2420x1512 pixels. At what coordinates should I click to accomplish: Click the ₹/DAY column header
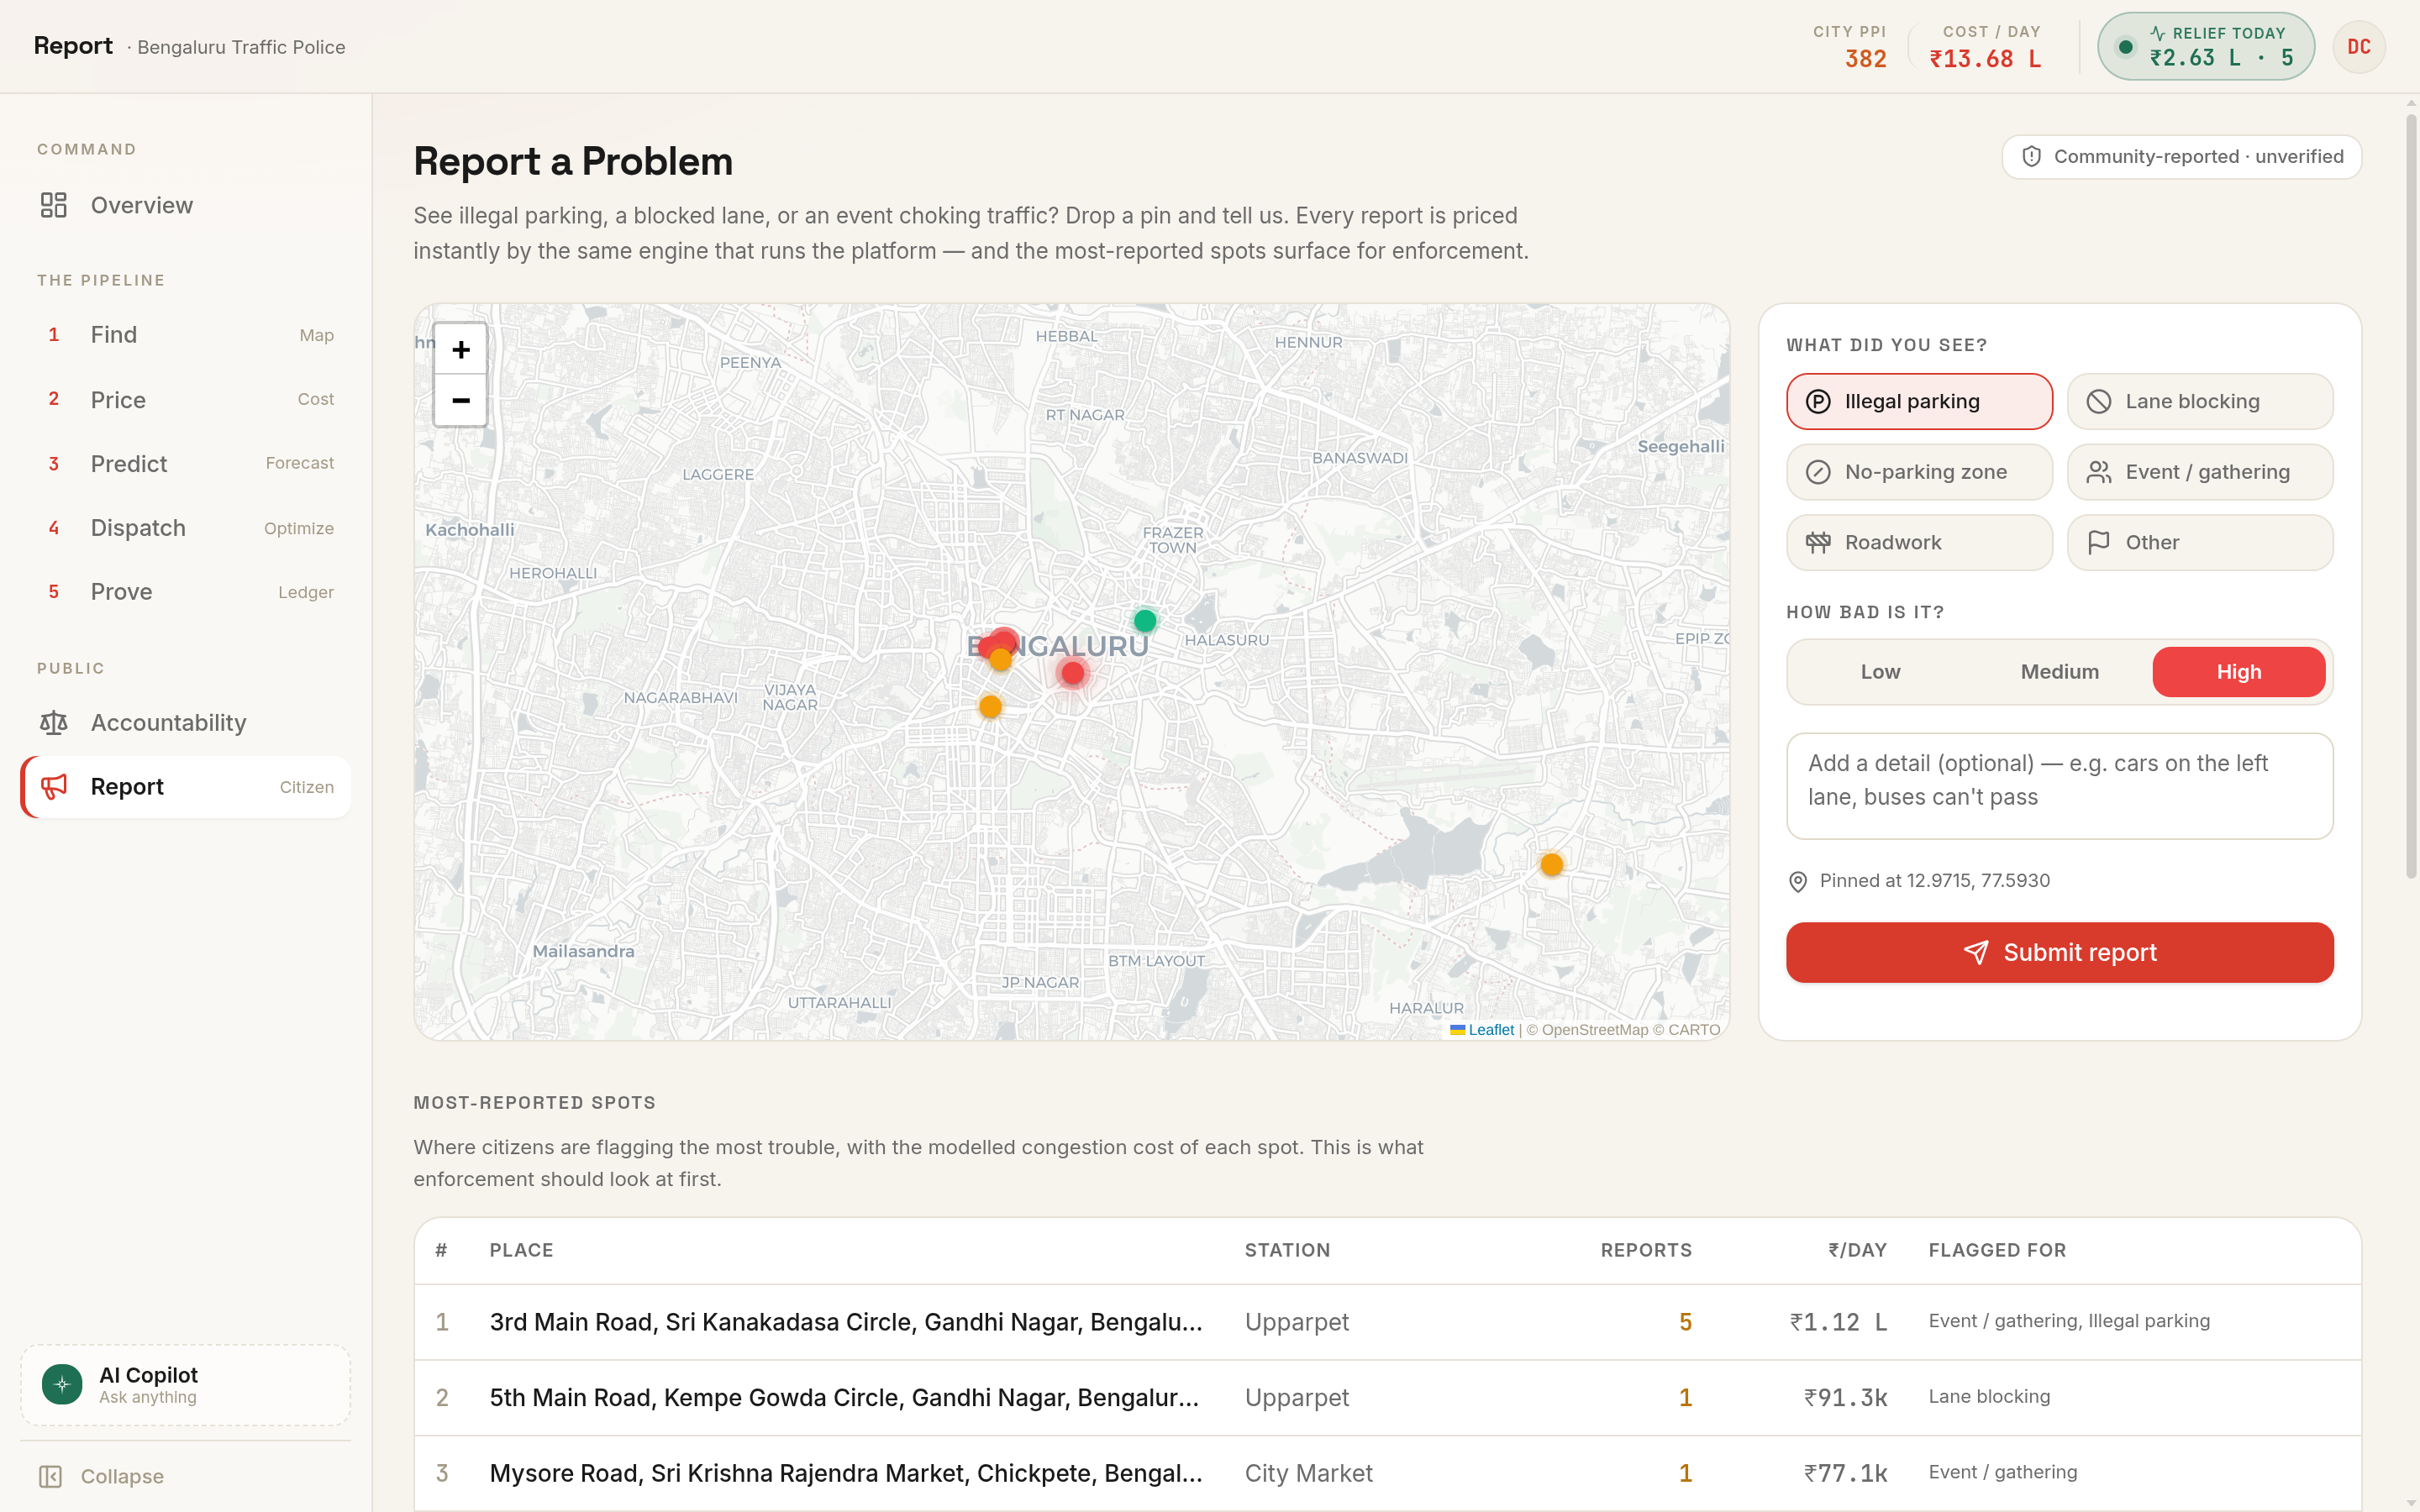pyautogui.click(x=1857, y=1250)
